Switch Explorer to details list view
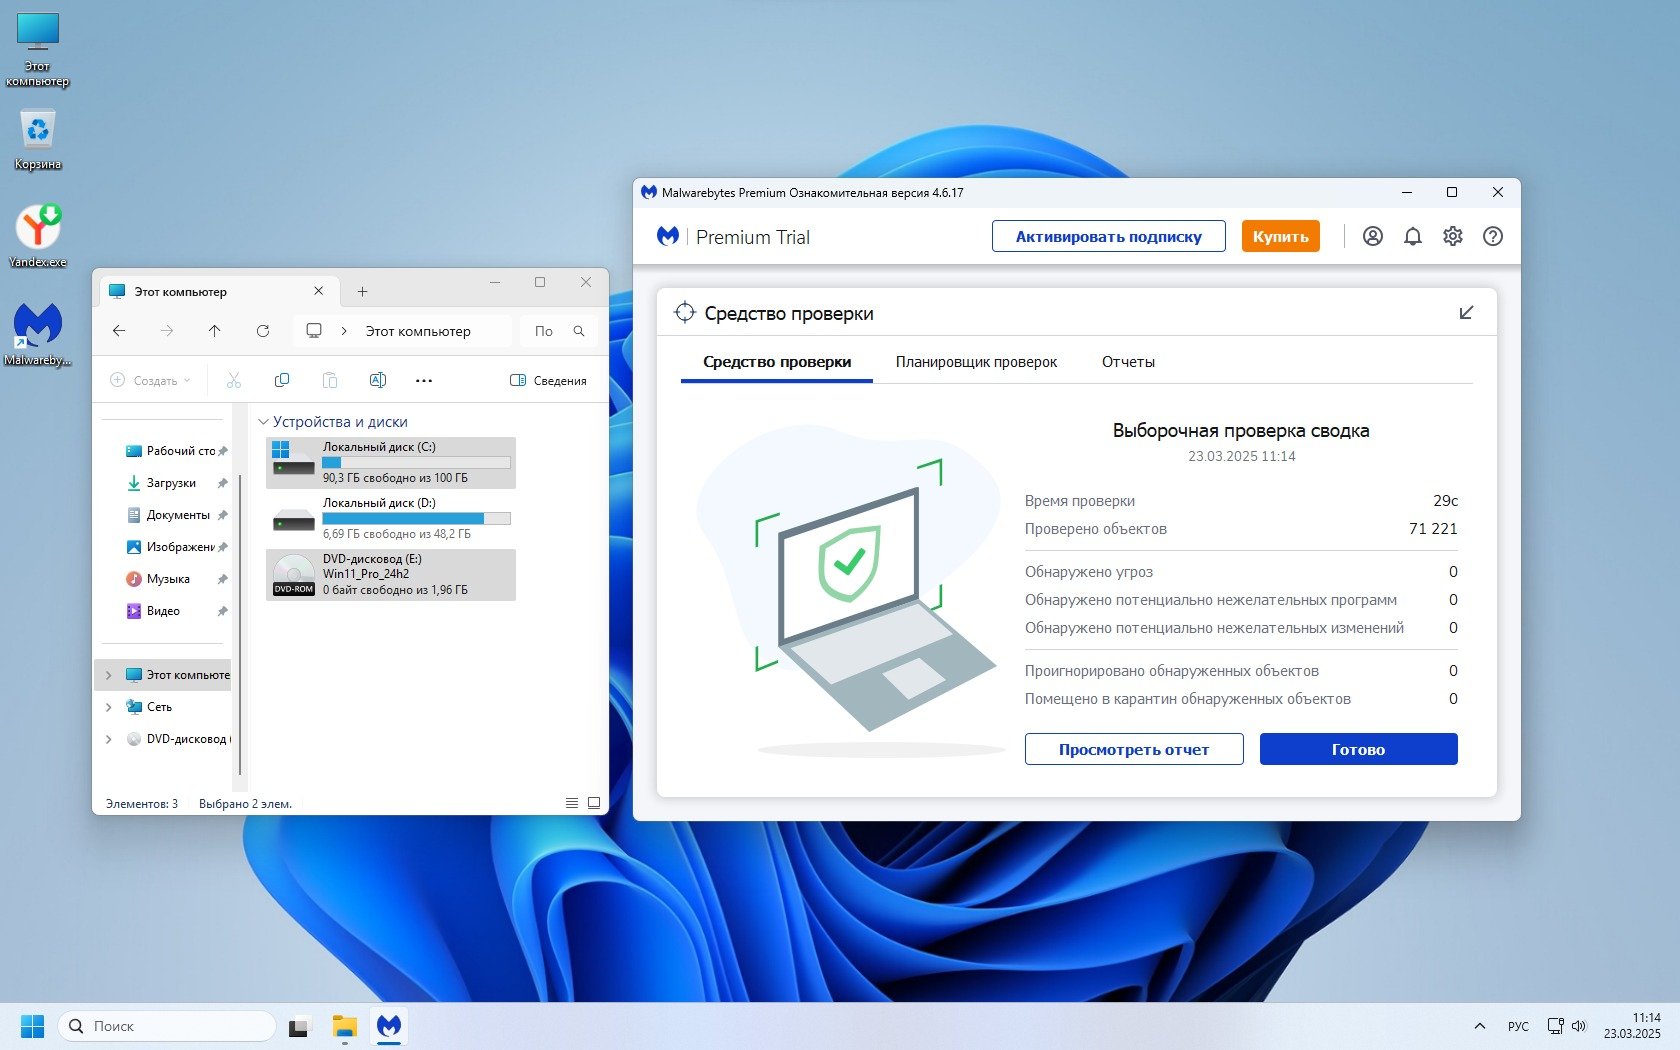Viewport: 1680px width, 1050px height. coord(572,803)
